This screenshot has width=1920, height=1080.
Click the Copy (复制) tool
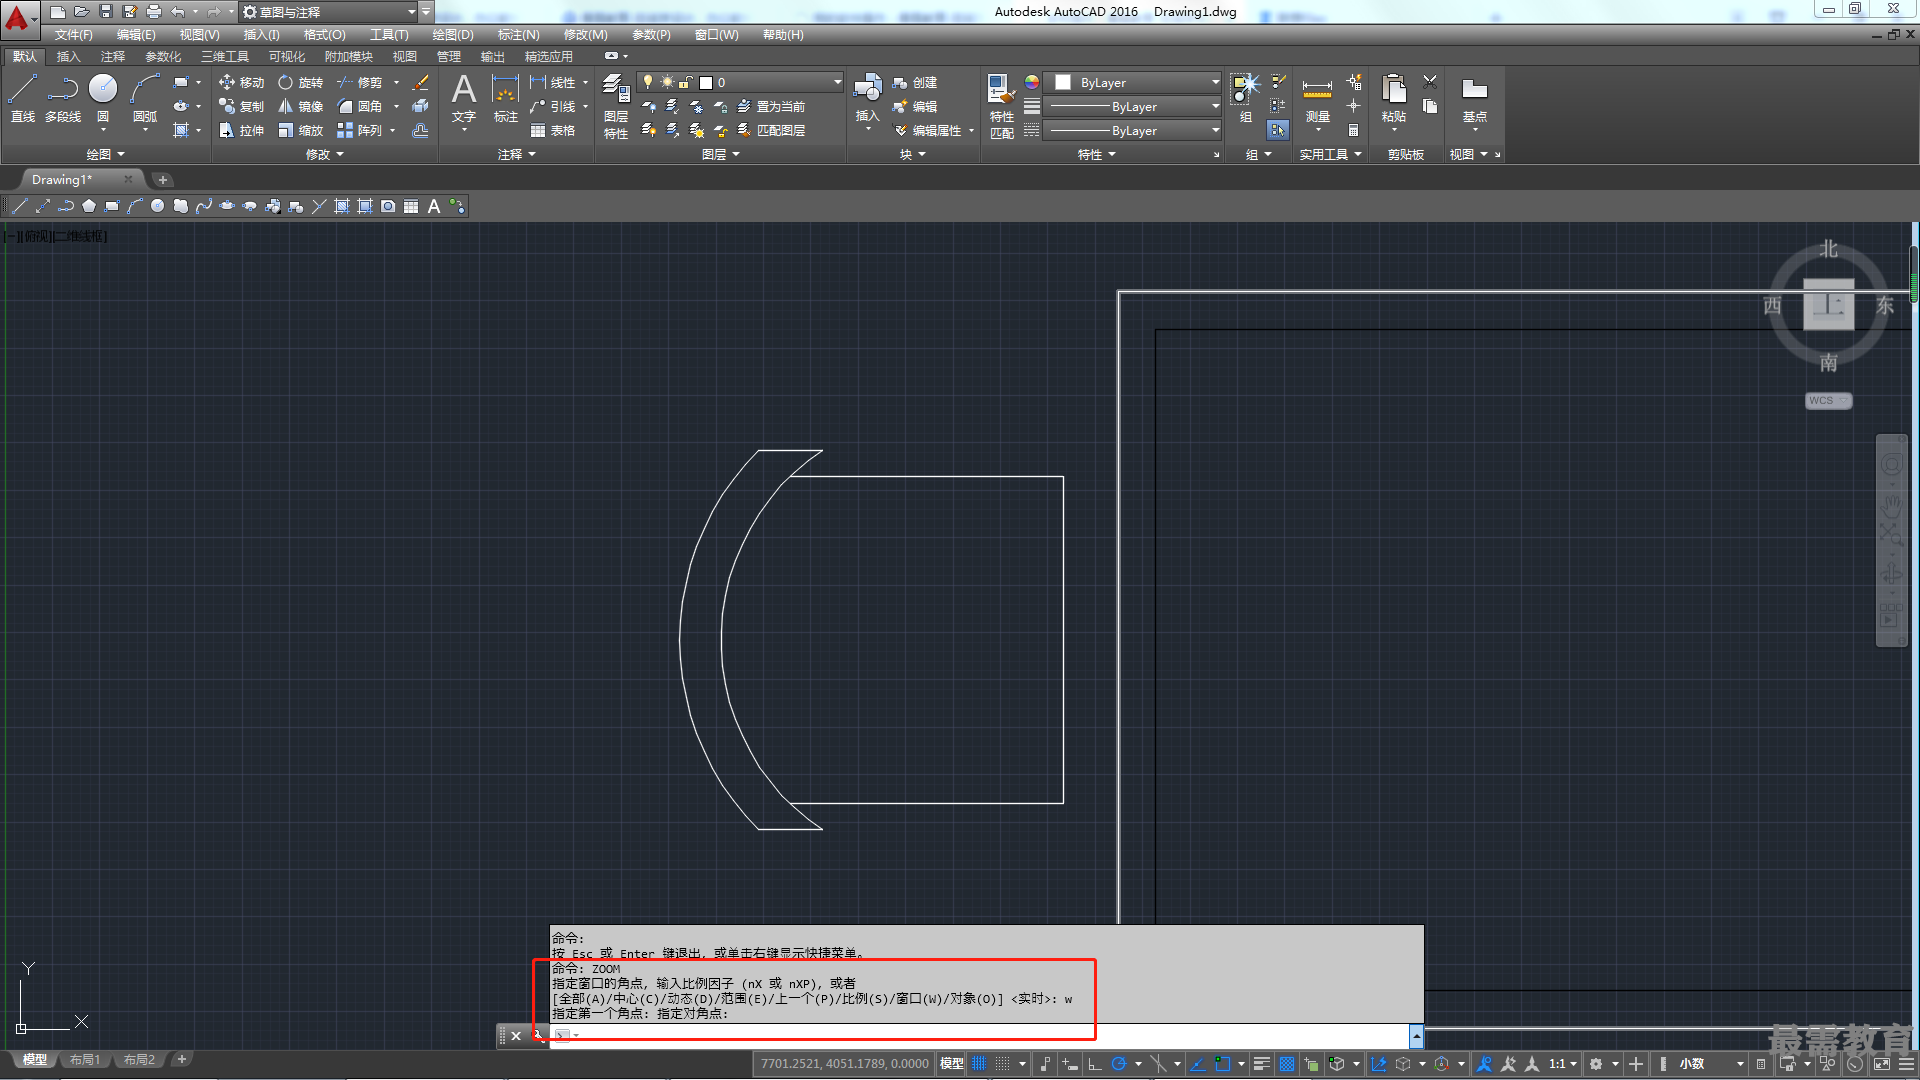[x=241, y=106]
